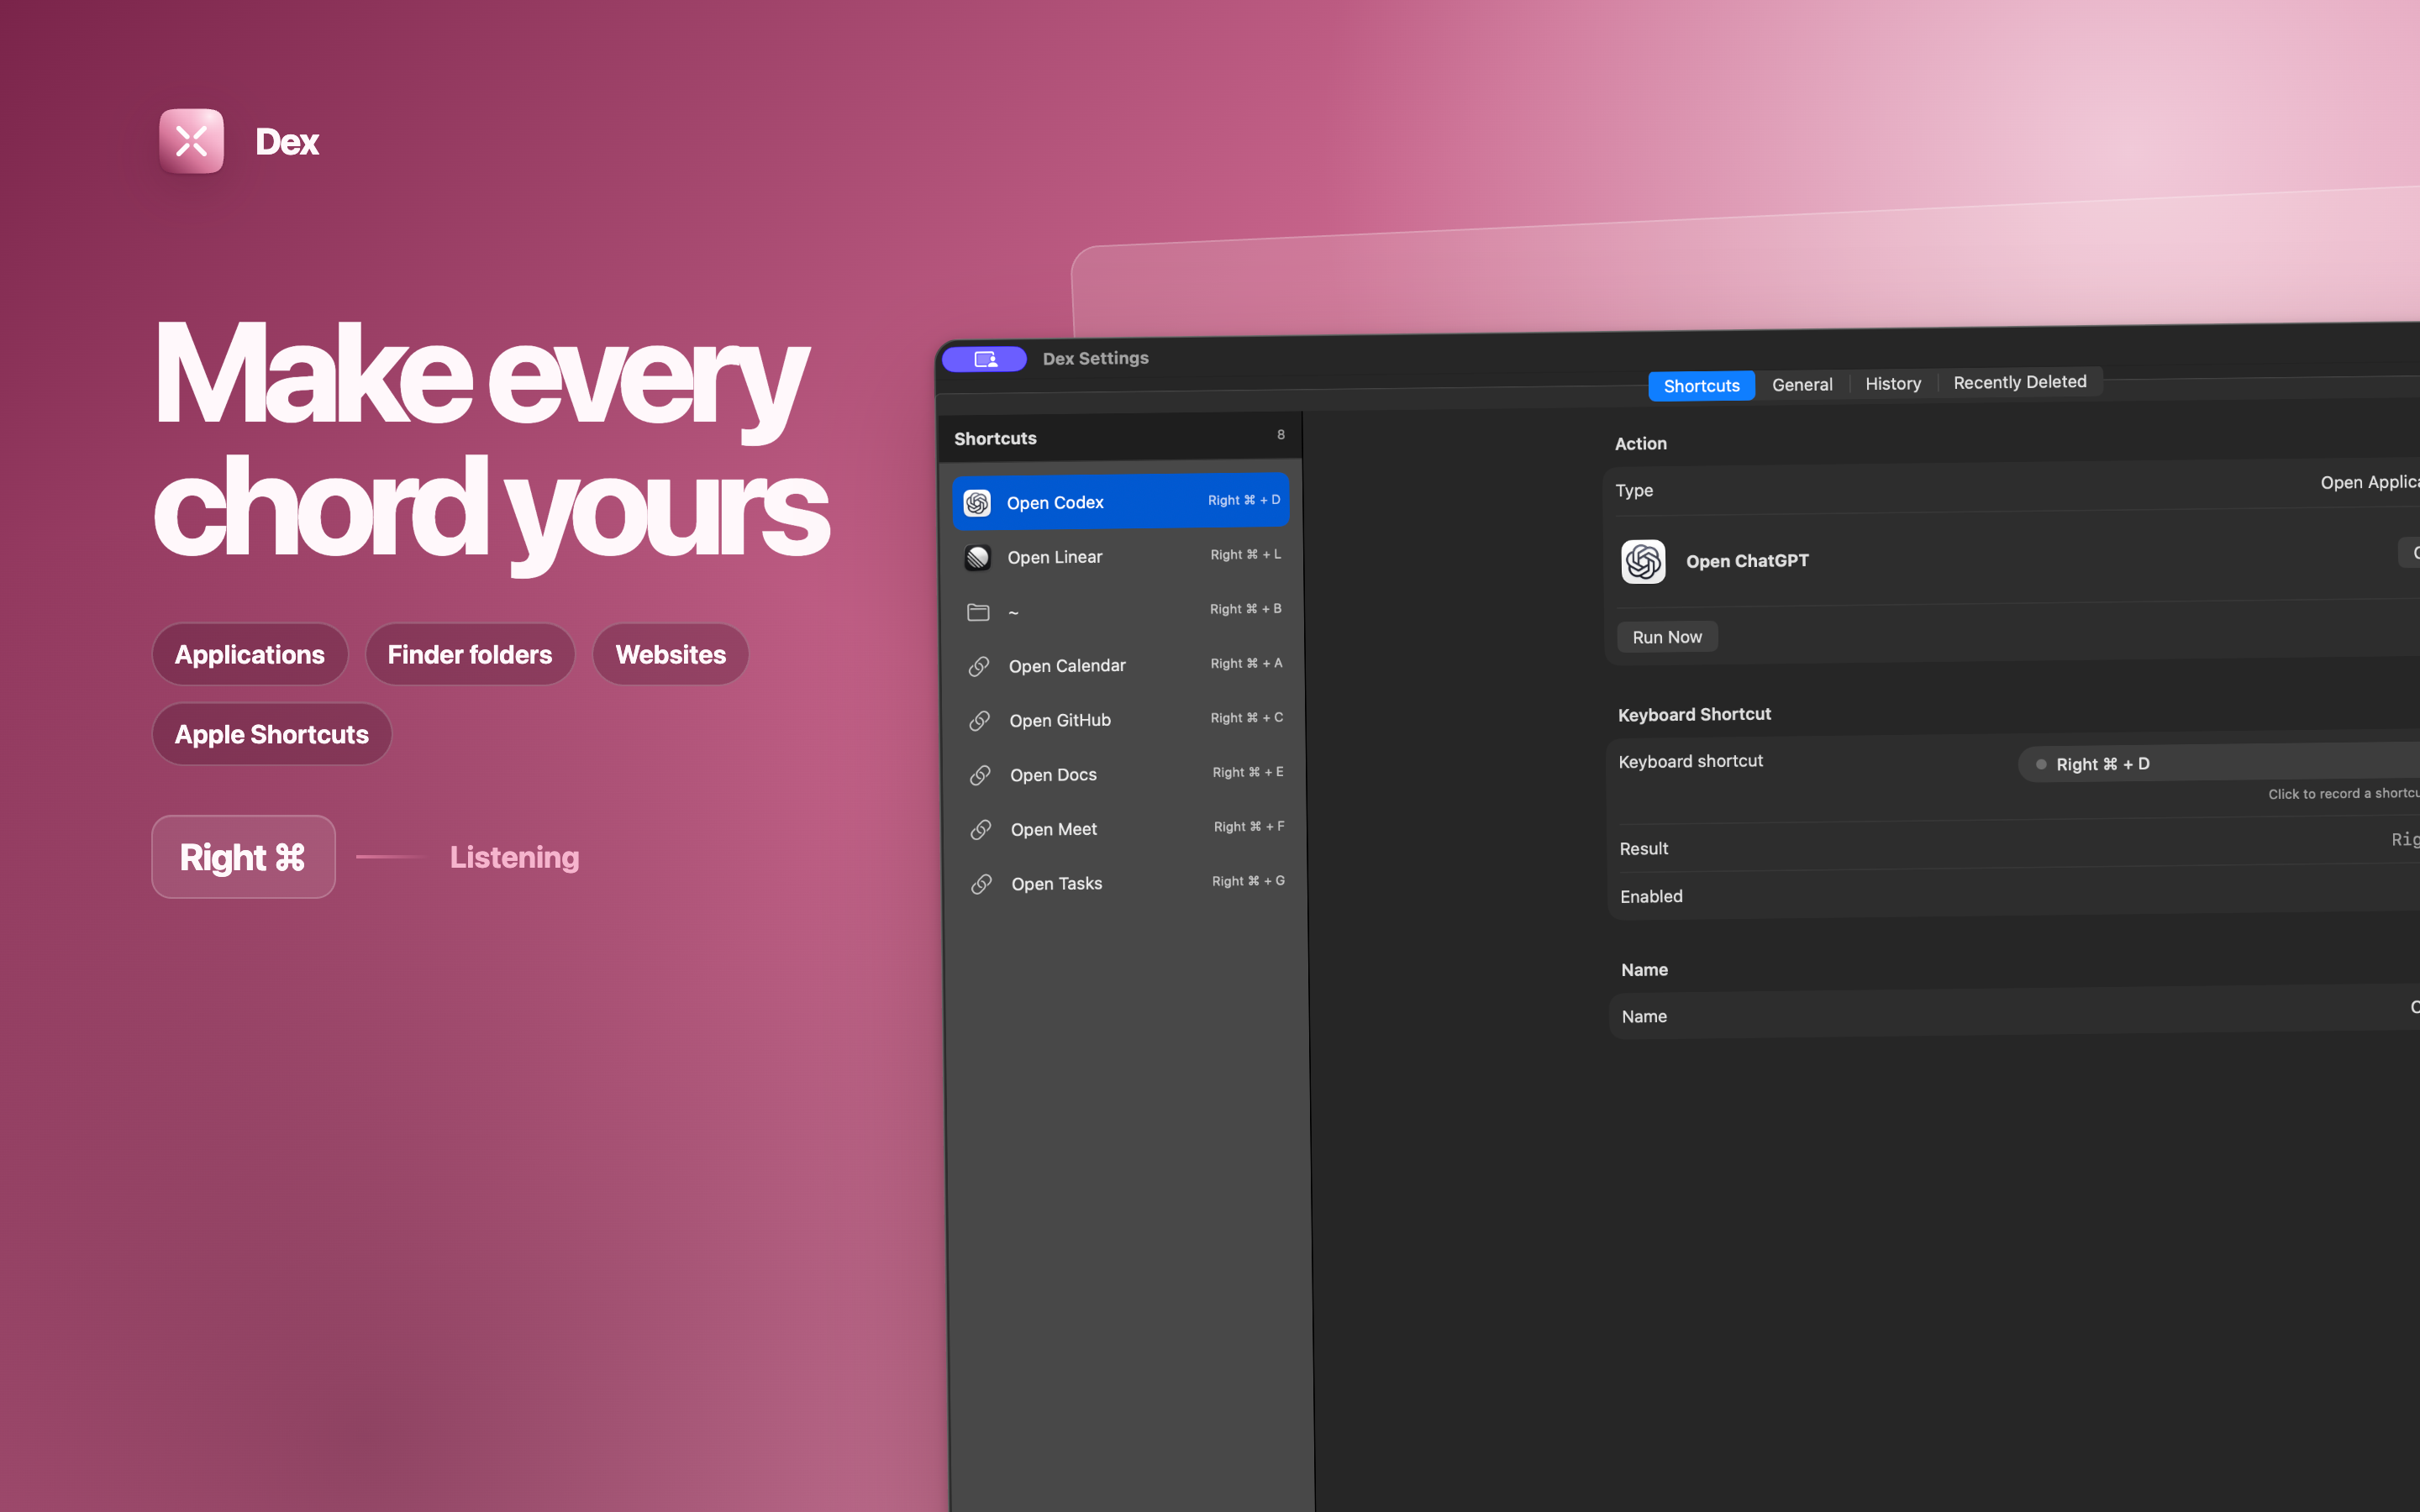Image resolution: width=2420 pixels, height=1512 pixels.
Task: Click the Keyboard shortcut recorder field
Action: [2218, 763]
